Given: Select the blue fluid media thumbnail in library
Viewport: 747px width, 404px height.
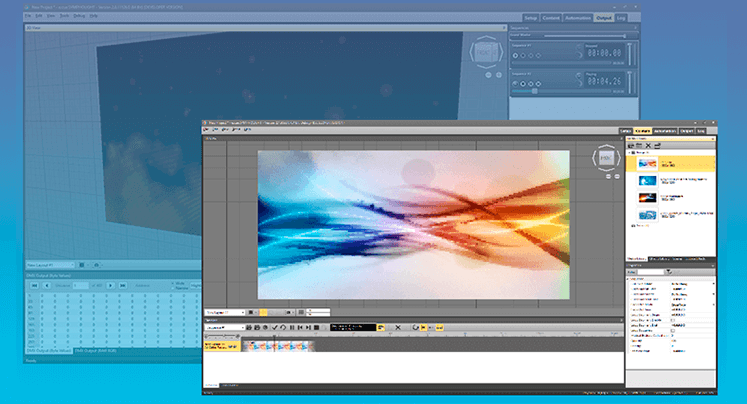Looking at the screenshot, I should coord(647,181).
